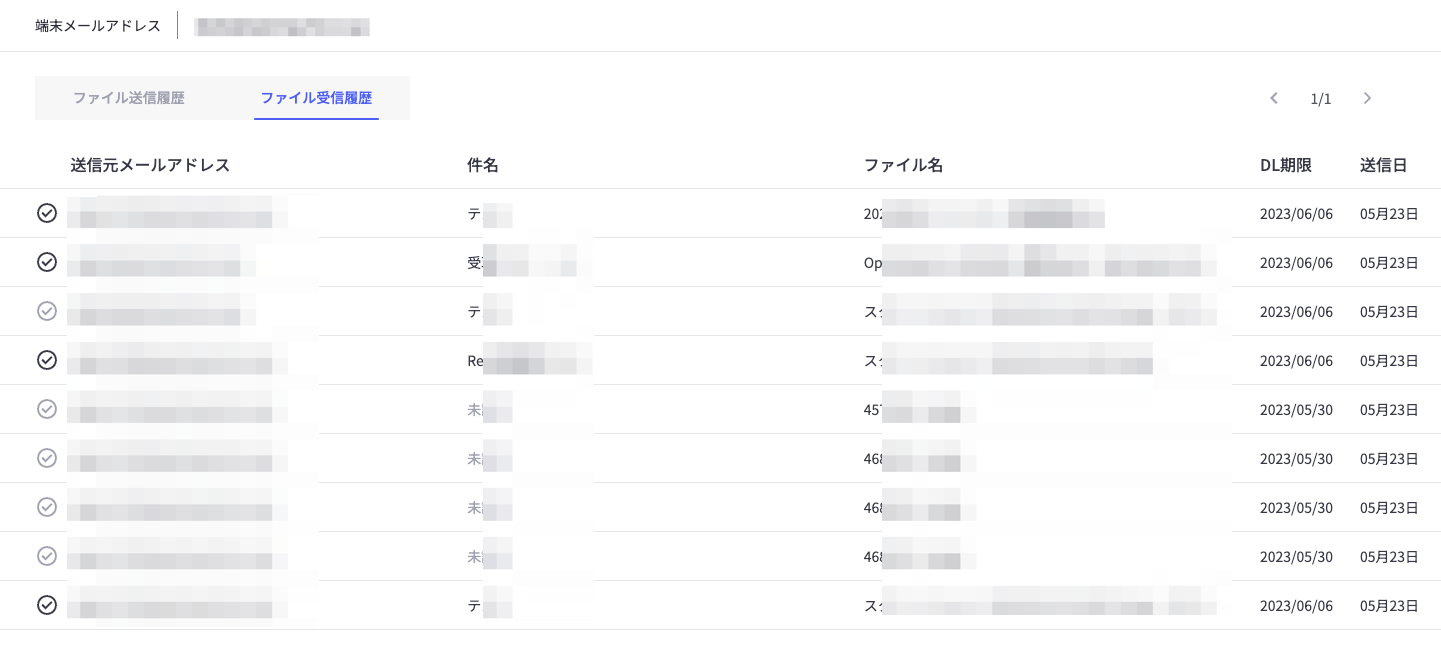Click the grey check icon in eighth row
The width and height of the screenshot is (1441, 651).
click(47, 556)
